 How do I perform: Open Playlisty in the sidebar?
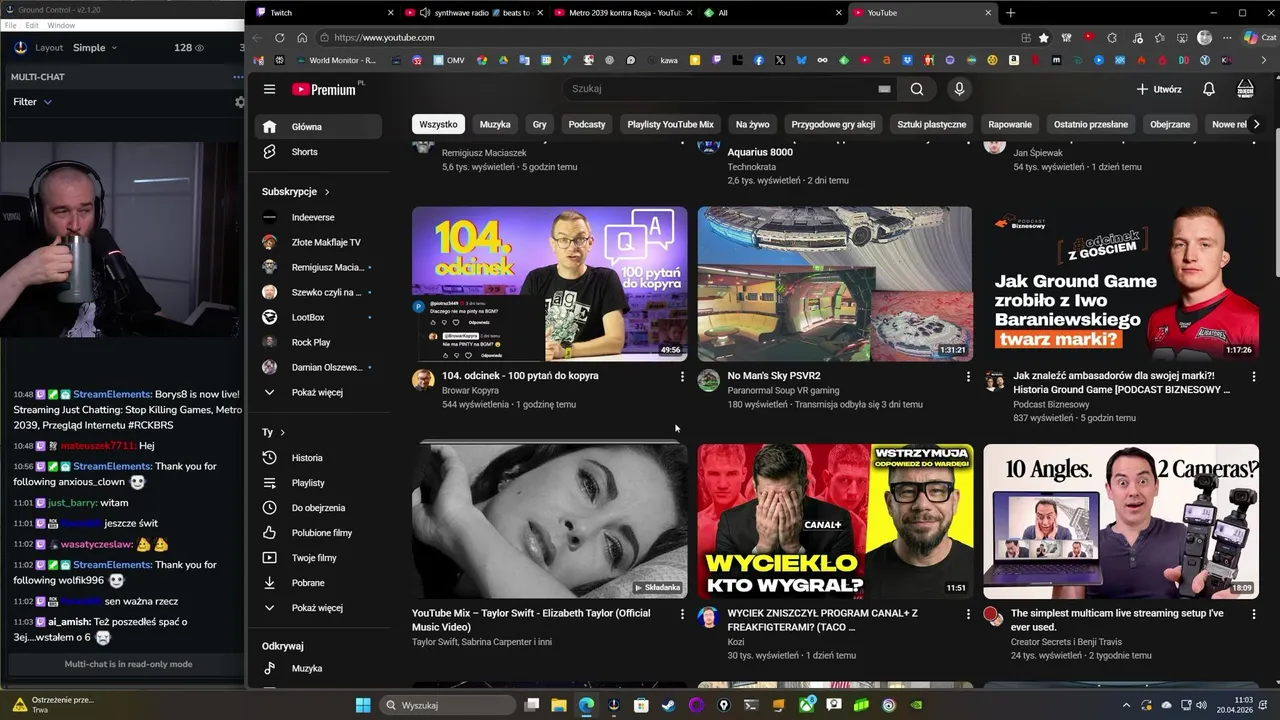point(317,483)
